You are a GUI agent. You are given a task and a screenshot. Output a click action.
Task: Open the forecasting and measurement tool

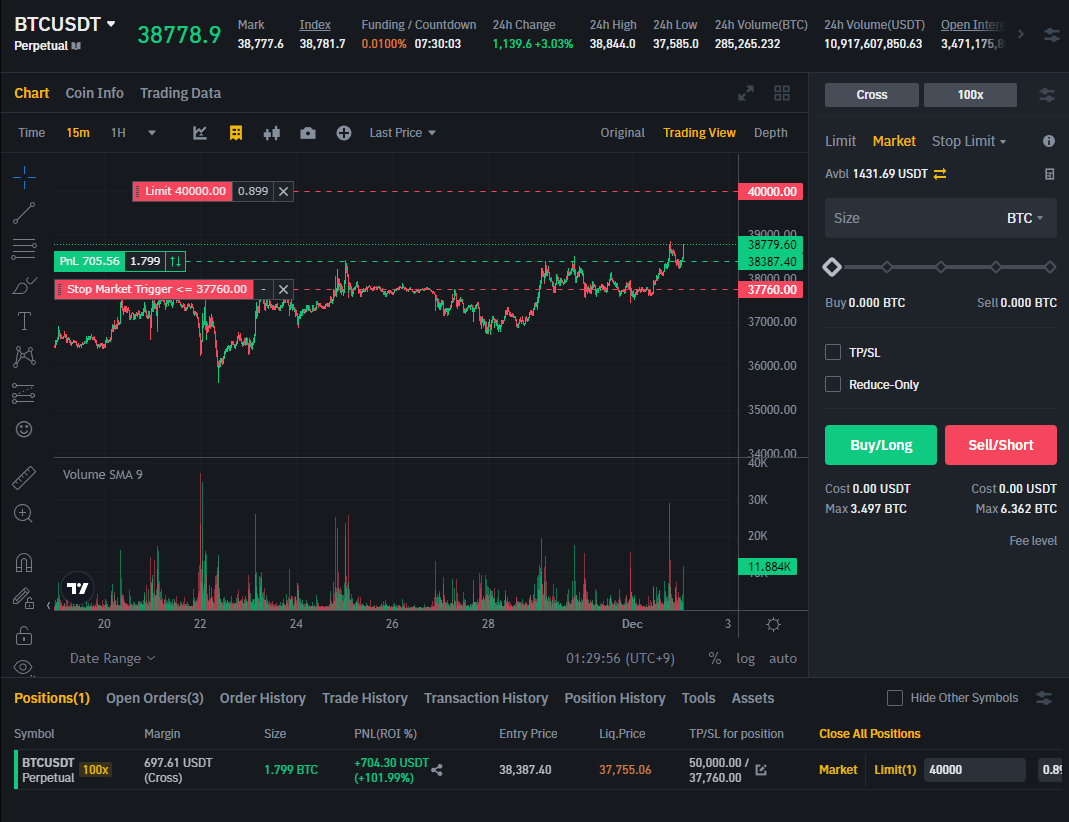tap(24, 393)
